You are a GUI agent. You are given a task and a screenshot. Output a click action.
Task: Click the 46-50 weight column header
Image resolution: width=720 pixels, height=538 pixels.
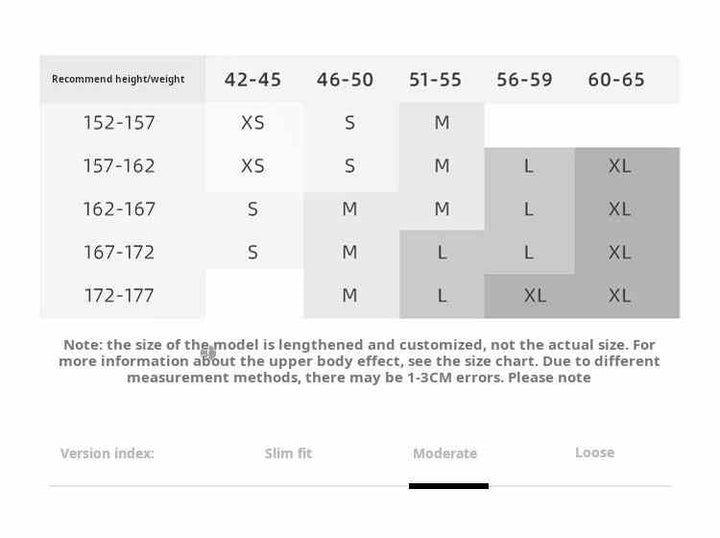[x=345, y=79]
